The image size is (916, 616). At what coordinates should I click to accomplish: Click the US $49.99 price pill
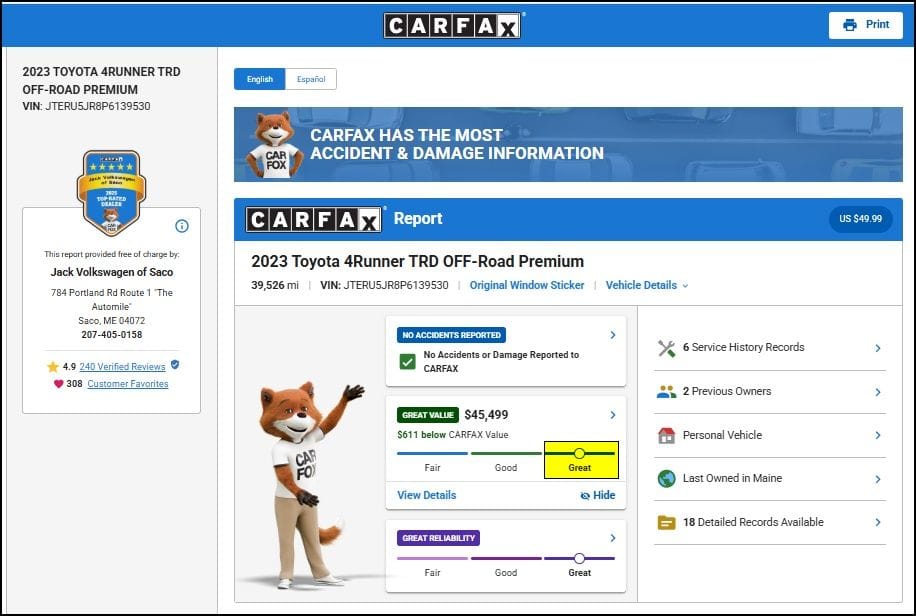click(860, 219)
